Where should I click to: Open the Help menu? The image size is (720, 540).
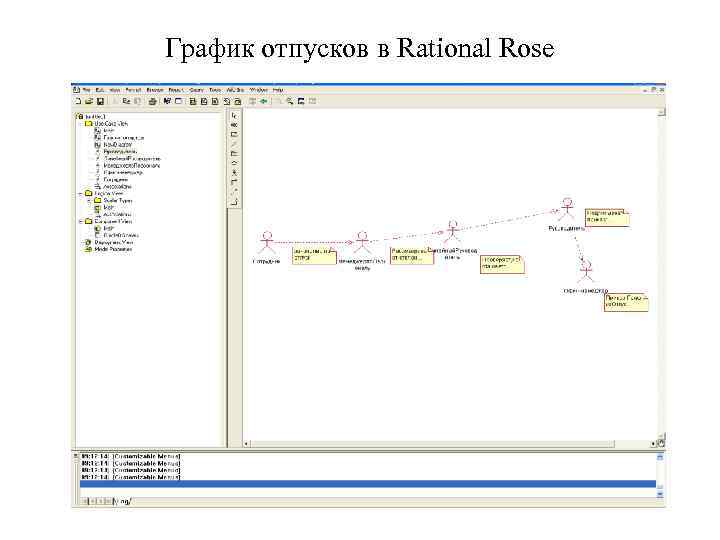tap(278, 90)
